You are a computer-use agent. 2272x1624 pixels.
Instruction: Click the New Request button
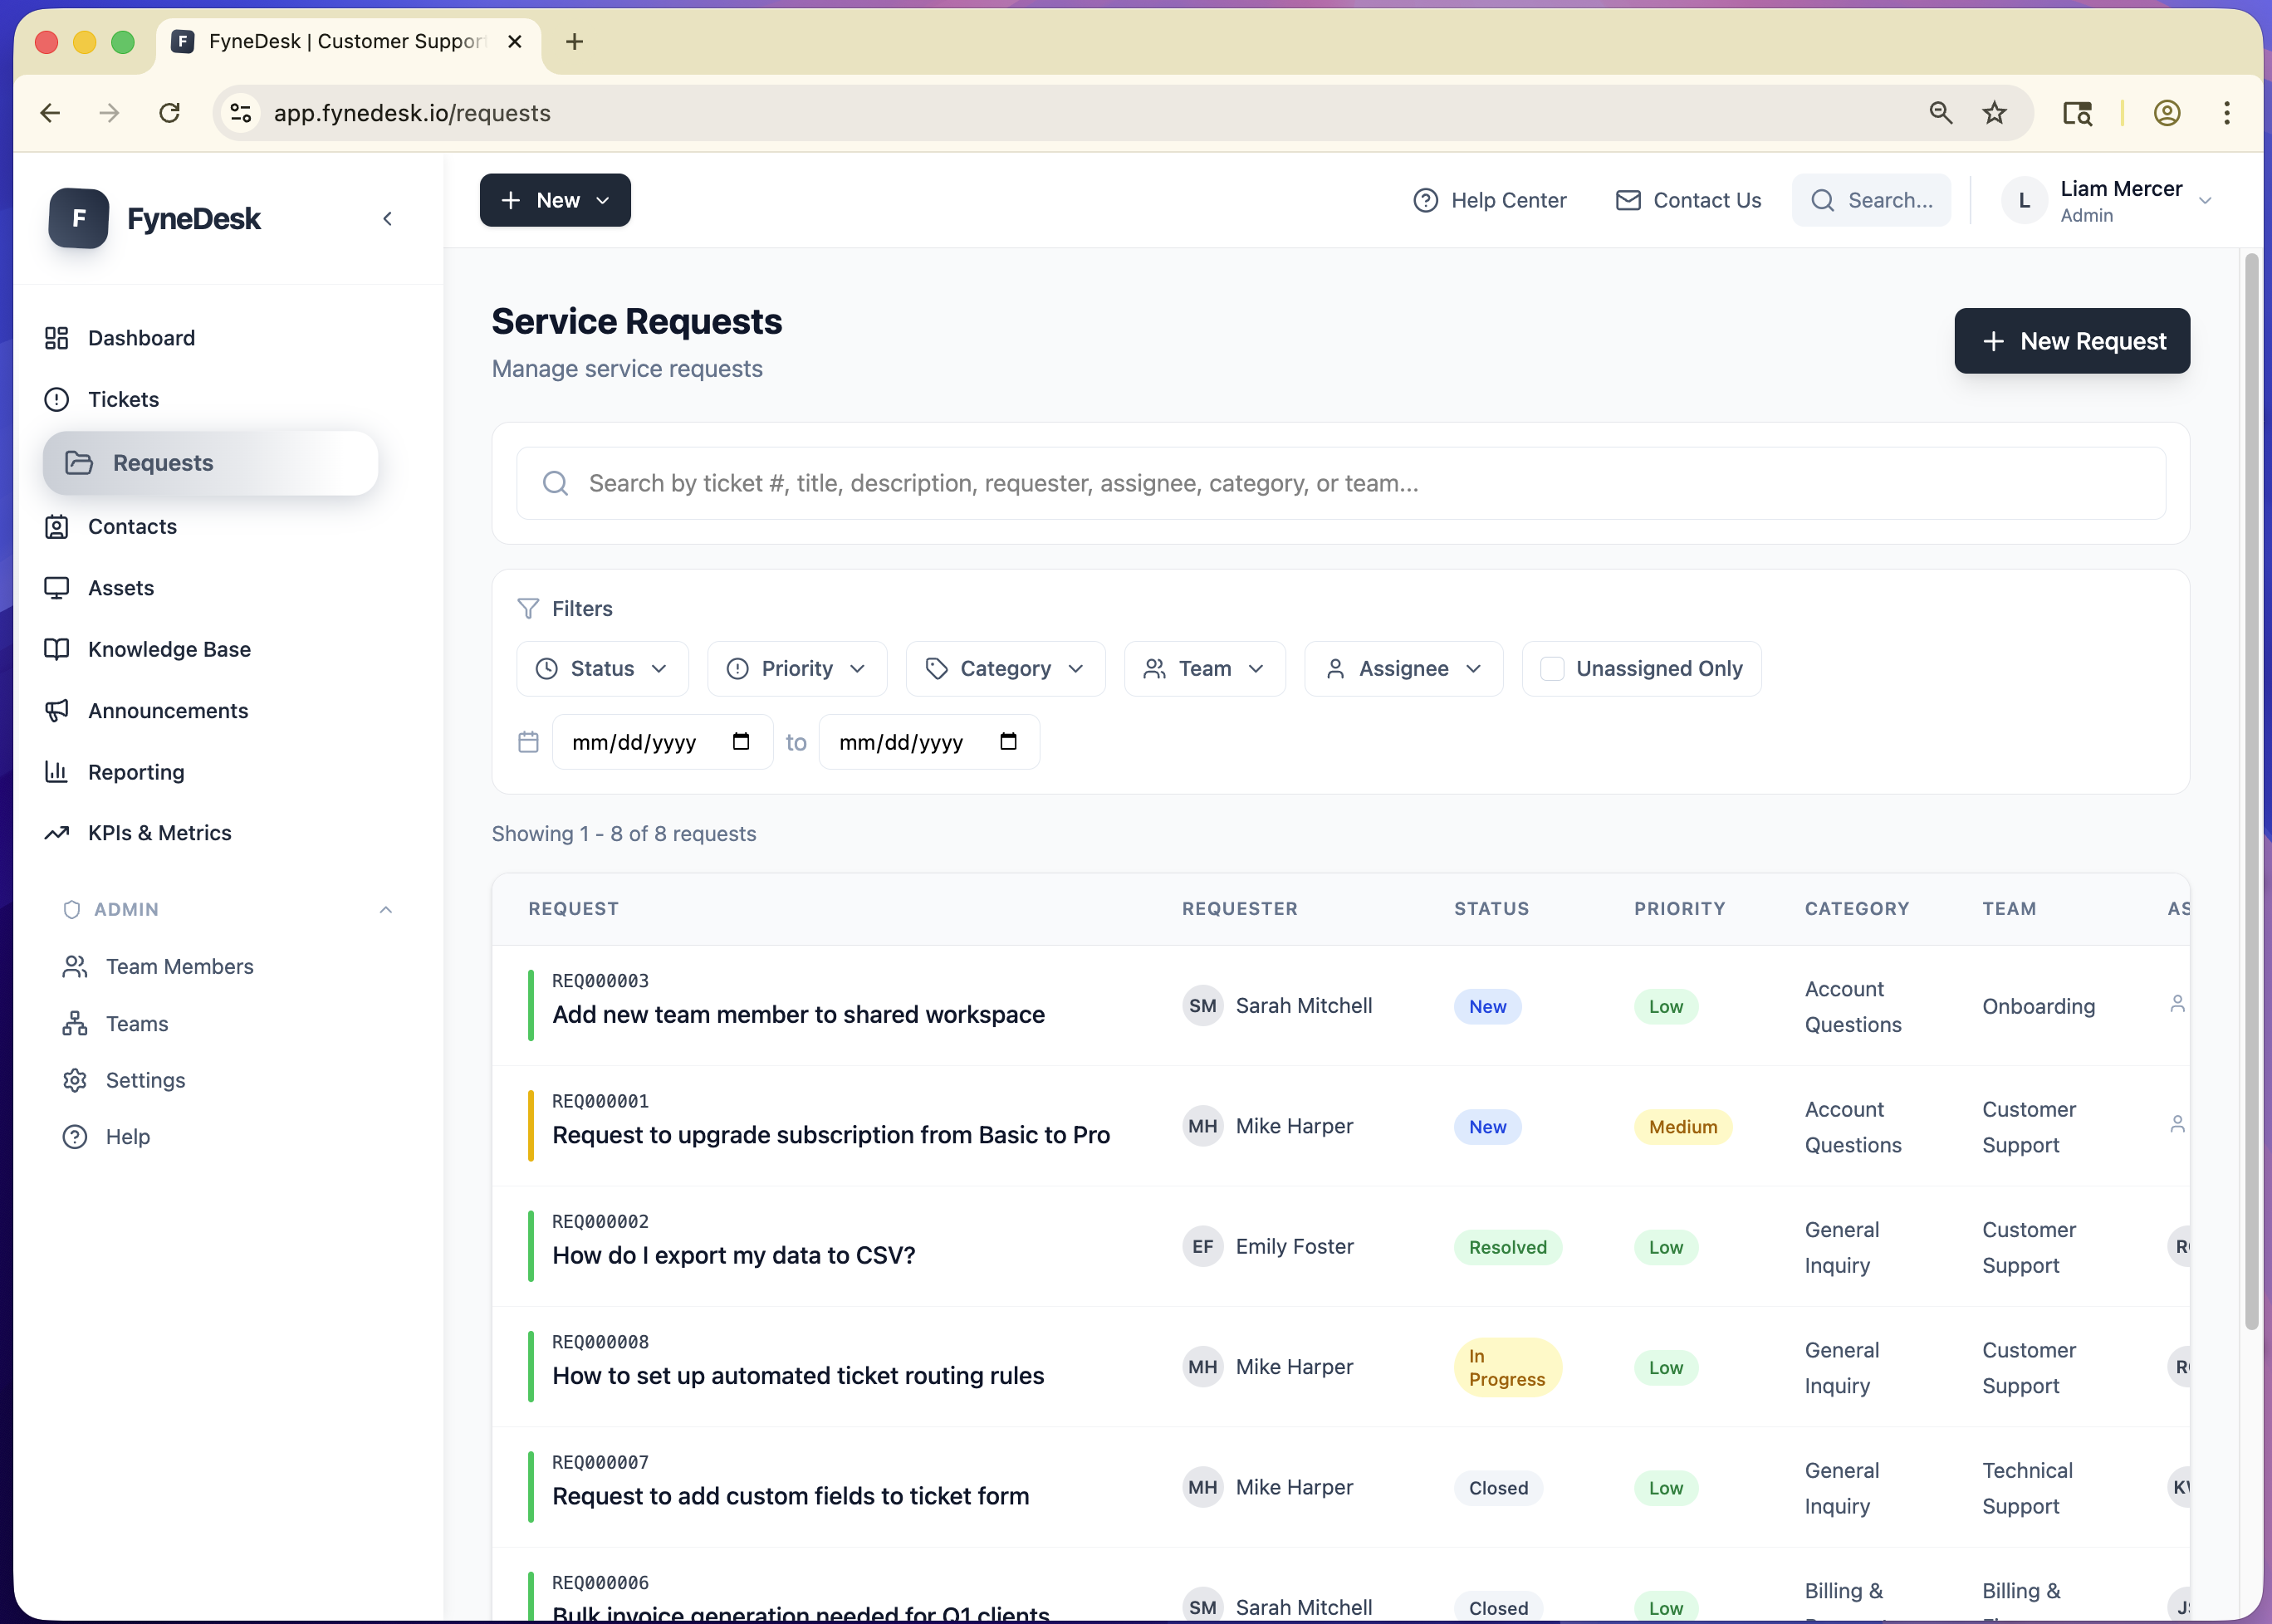[2071, 341]
